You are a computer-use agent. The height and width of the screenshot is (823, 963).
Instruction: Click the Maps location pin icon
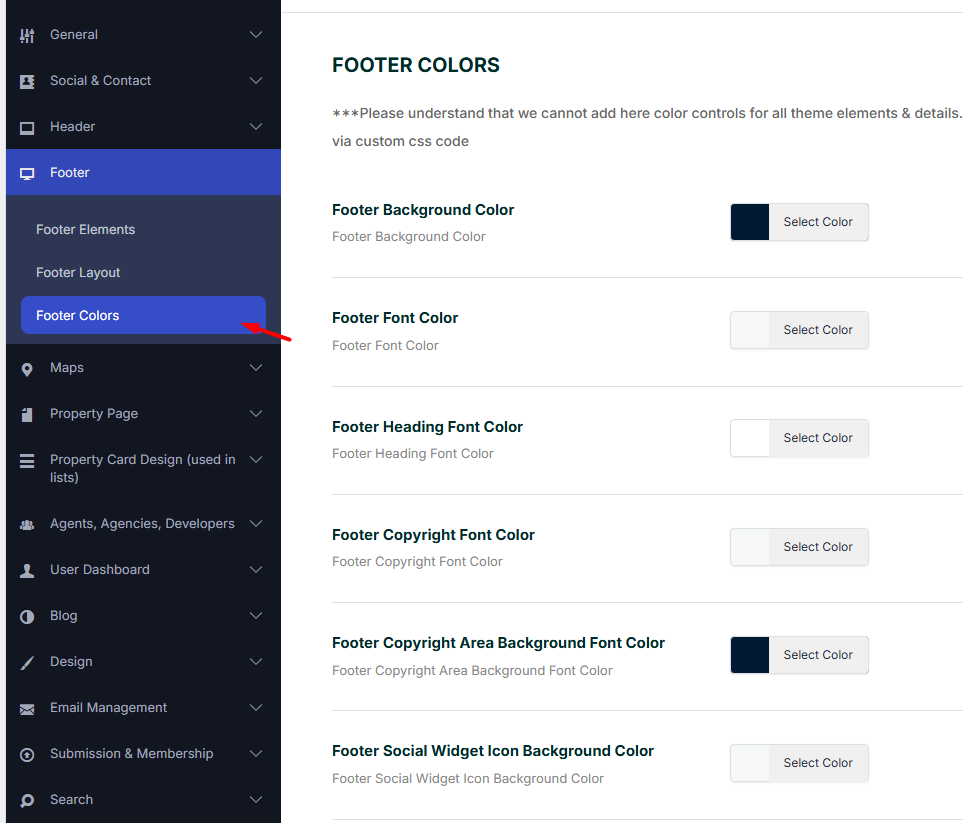coord(27,369)
